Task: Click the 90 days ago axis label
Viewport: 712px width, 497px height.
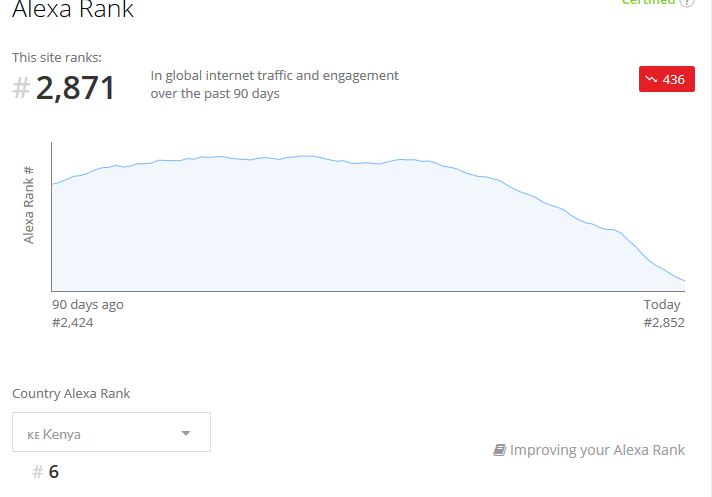Action: [88, 305]
